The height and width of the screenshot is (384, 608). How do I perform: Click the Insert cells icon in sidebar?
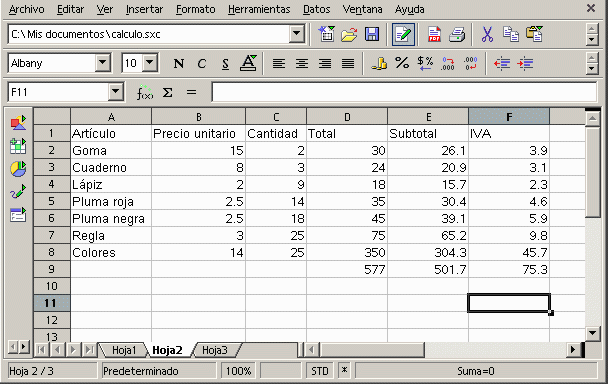pyautogui.click(x=18, y=146)
